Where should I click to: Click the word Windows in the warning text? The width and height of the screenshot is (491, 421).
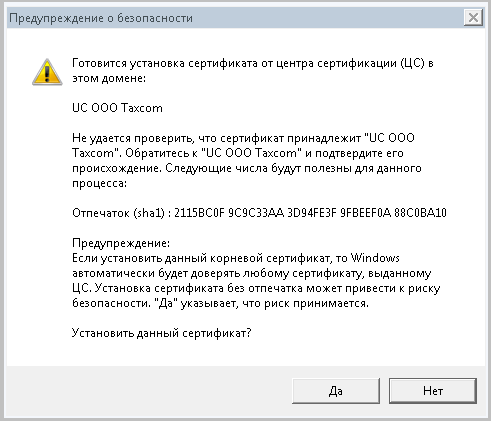(375, 258)
